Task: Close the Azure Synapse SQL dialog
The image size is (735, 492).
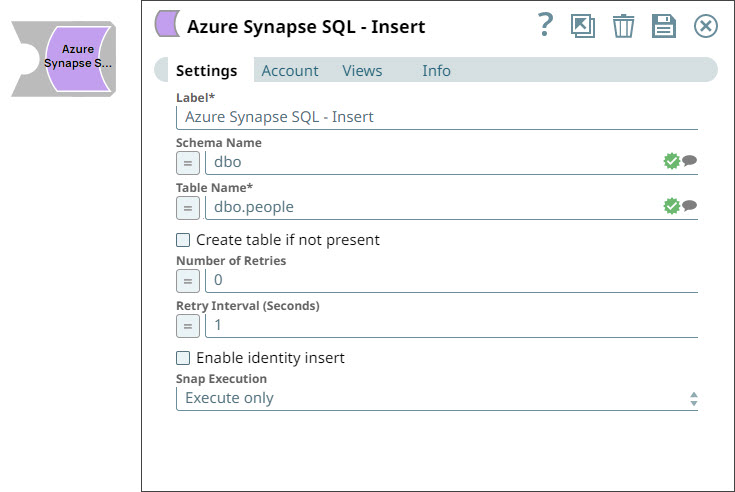Action: pos(705,26)
